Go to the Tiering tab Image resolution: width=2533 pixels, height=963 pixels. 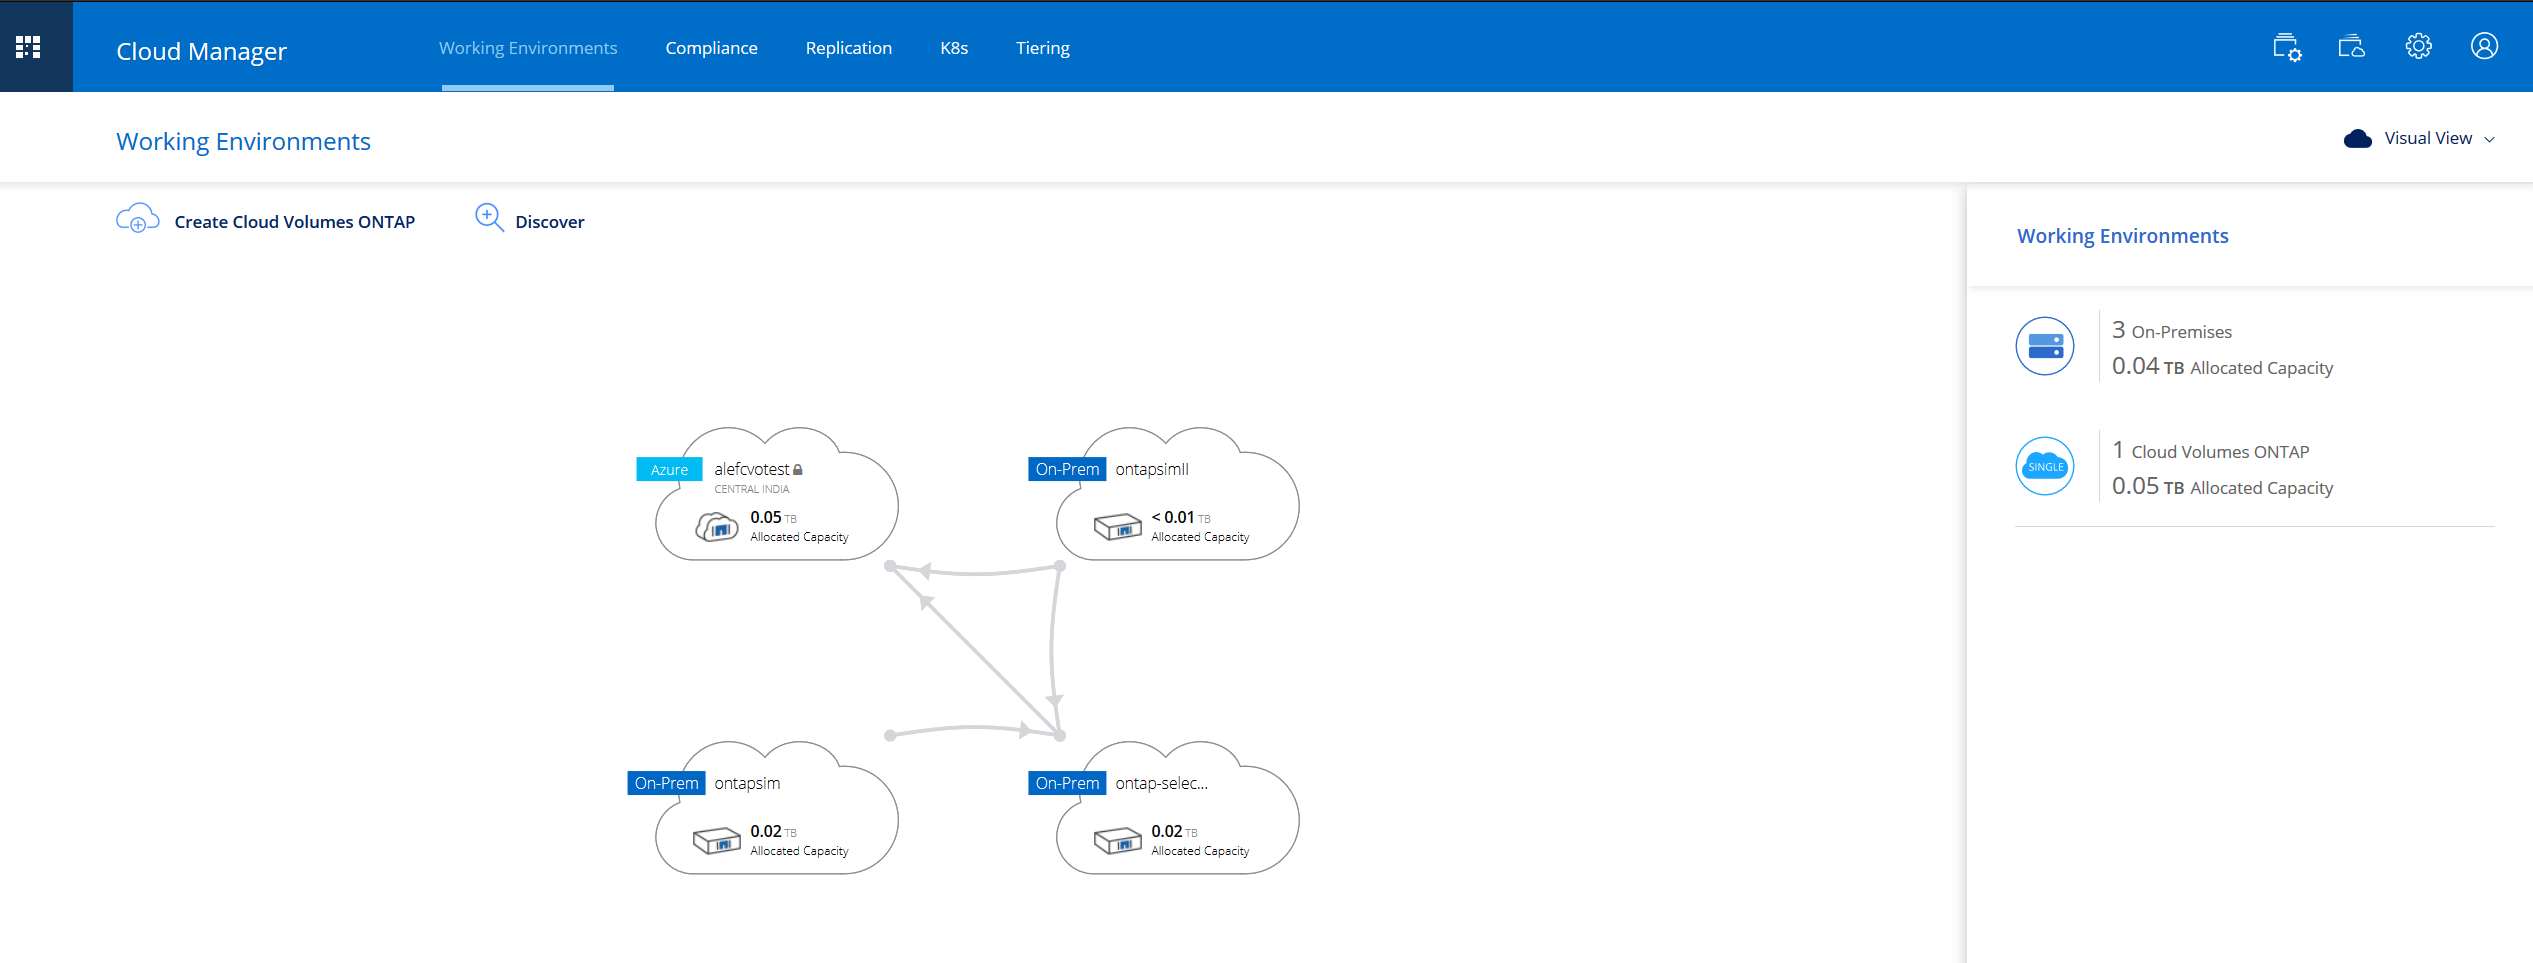click(1042, 48)
